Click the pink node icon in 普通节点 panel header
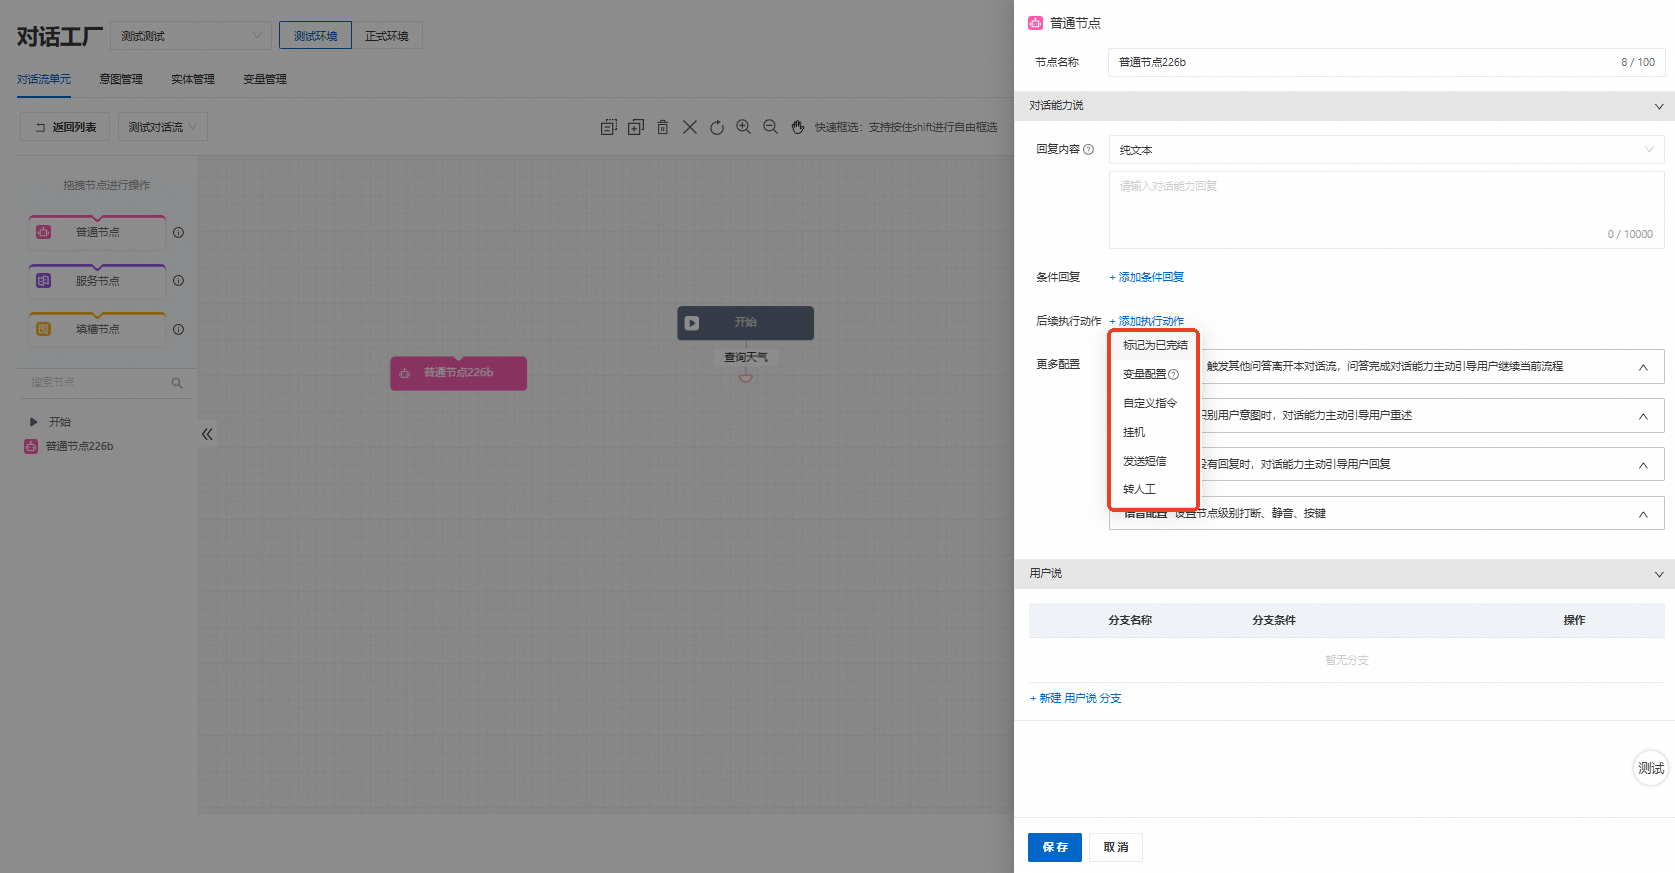1675x873 pixels. pyautogui.click(x=1036, y=23)
